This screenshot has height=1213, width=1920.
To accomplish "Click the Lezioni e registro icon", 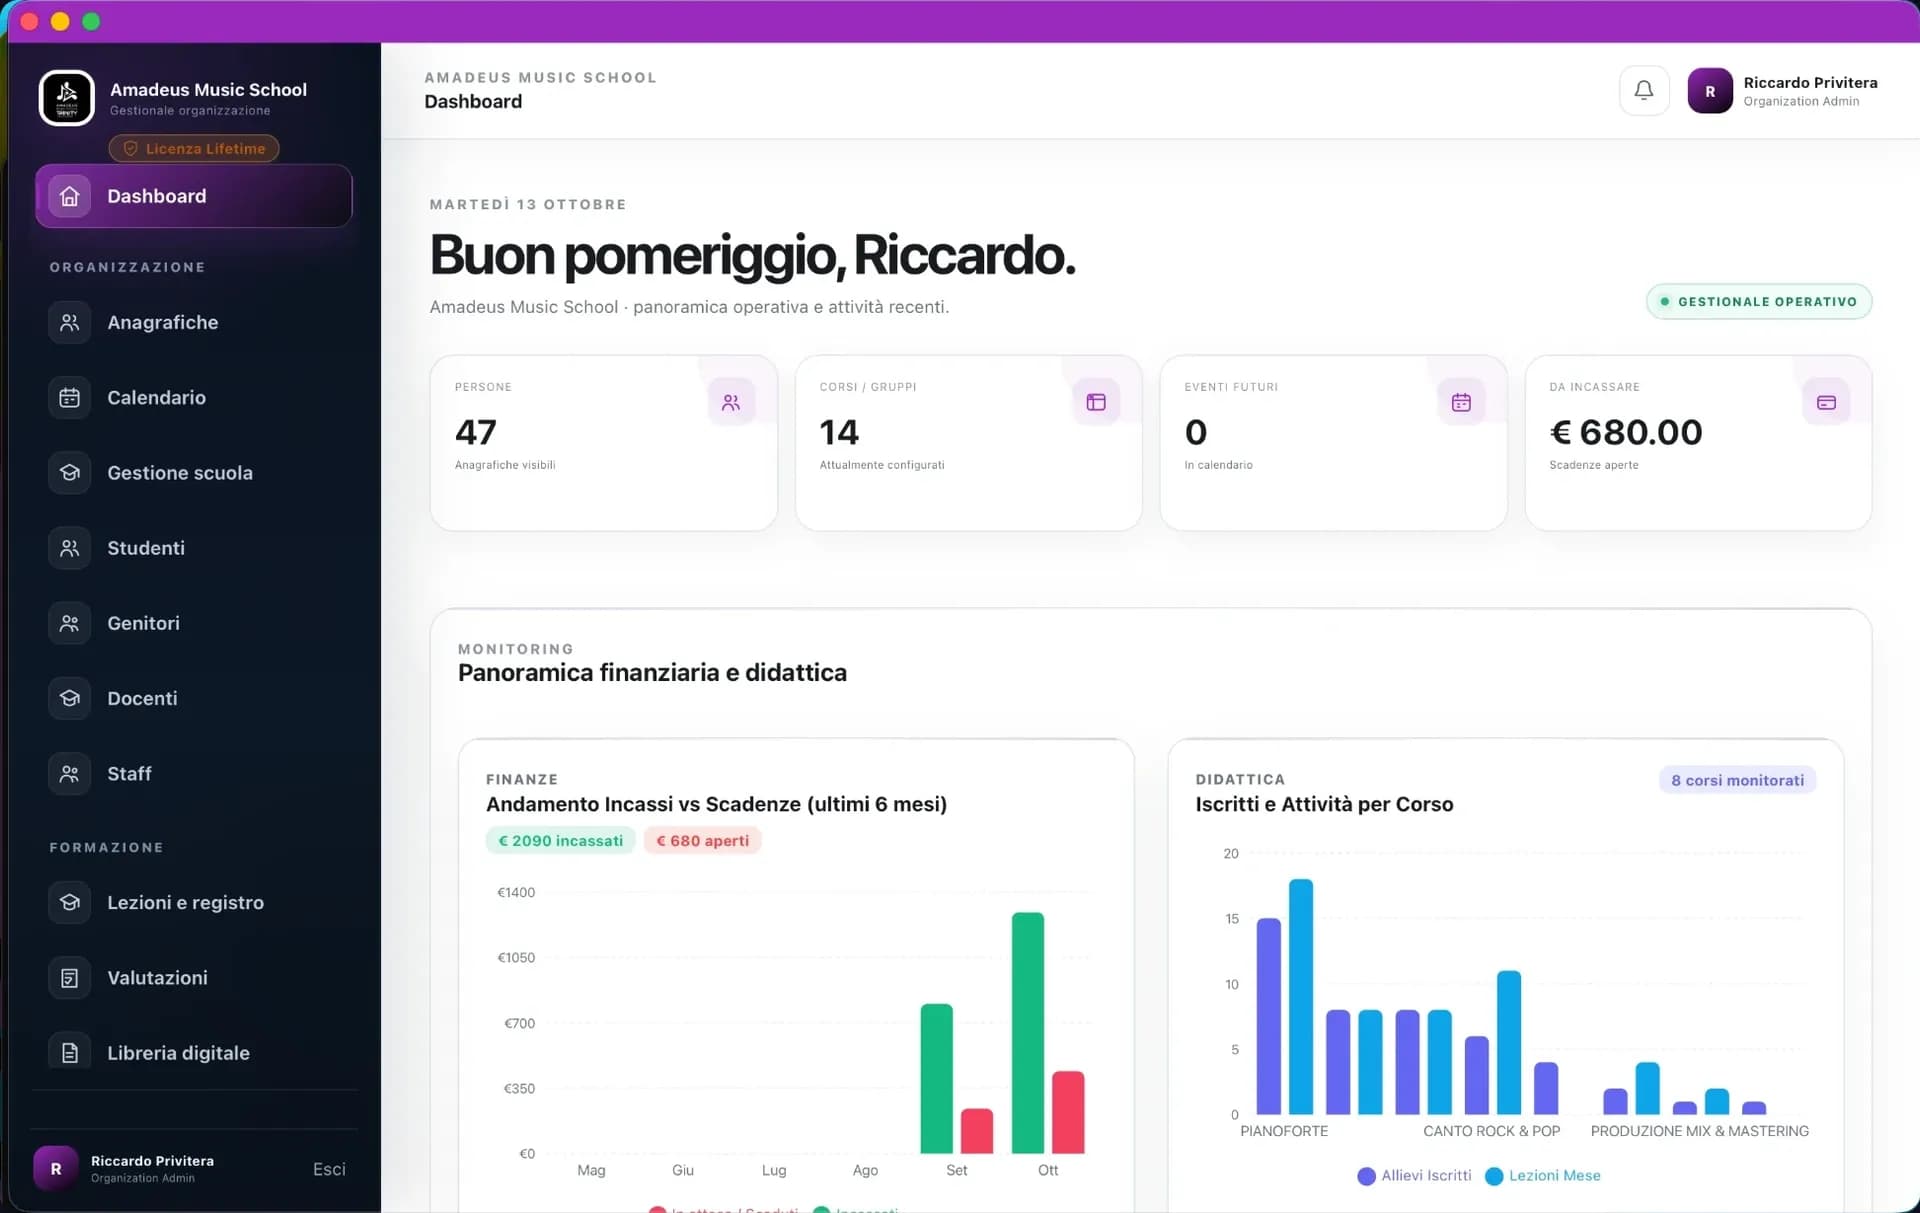I will click(x=69, y=902).
